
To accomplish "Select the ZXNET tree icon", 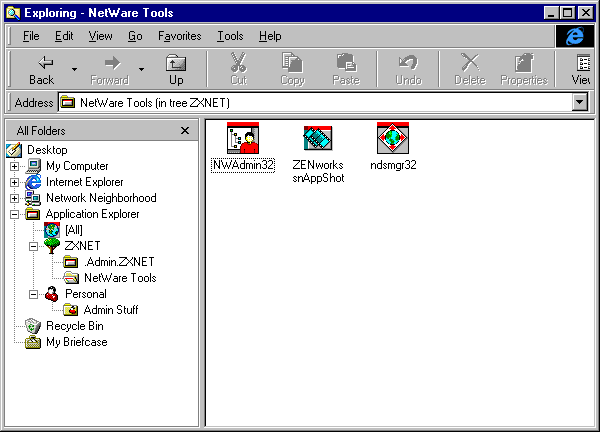I will coord(52,246).
